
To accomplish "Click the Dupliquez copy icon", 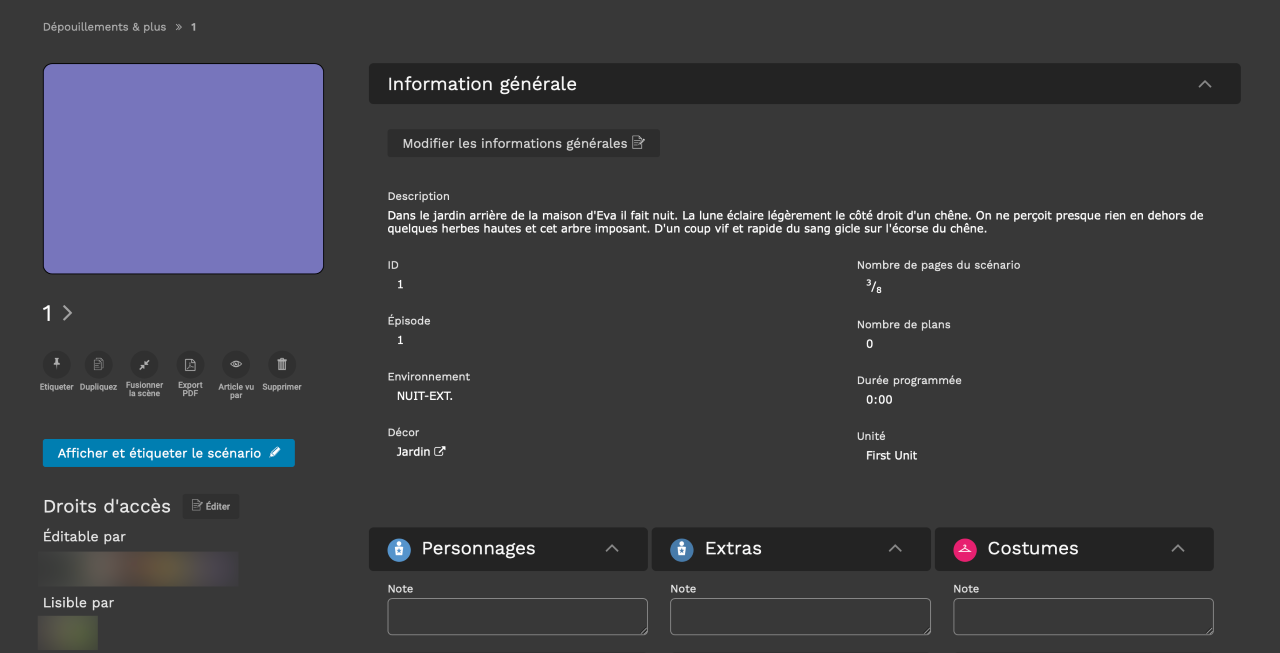I will coord(98,365).
